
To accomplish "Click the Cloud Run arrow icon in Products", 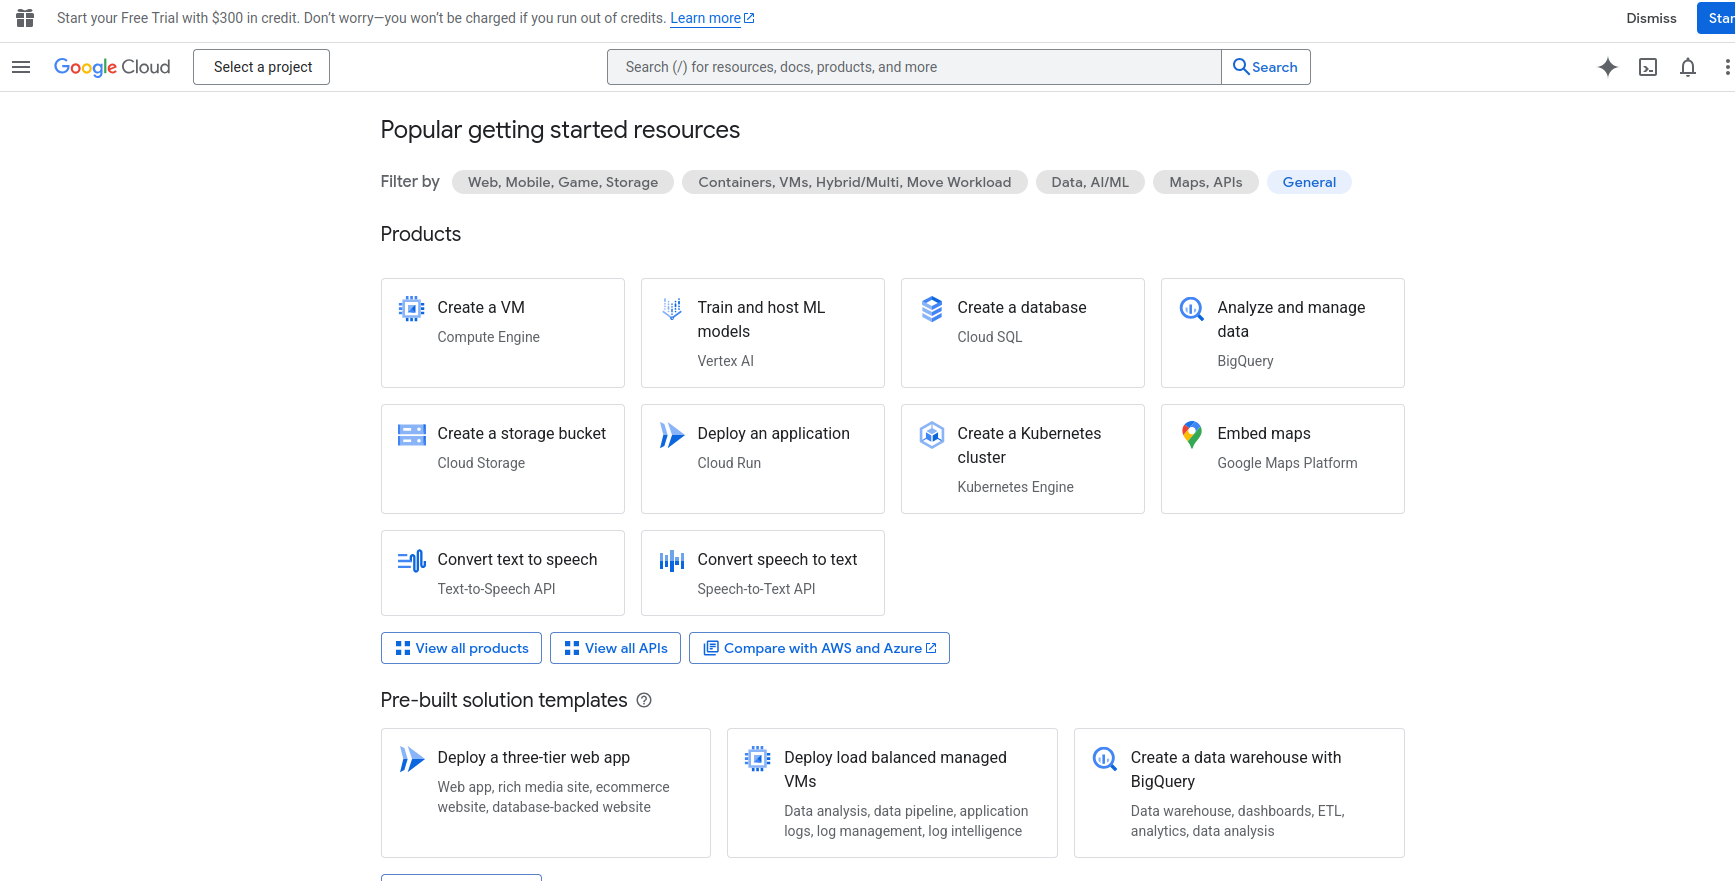I will [x=672, y=435].
